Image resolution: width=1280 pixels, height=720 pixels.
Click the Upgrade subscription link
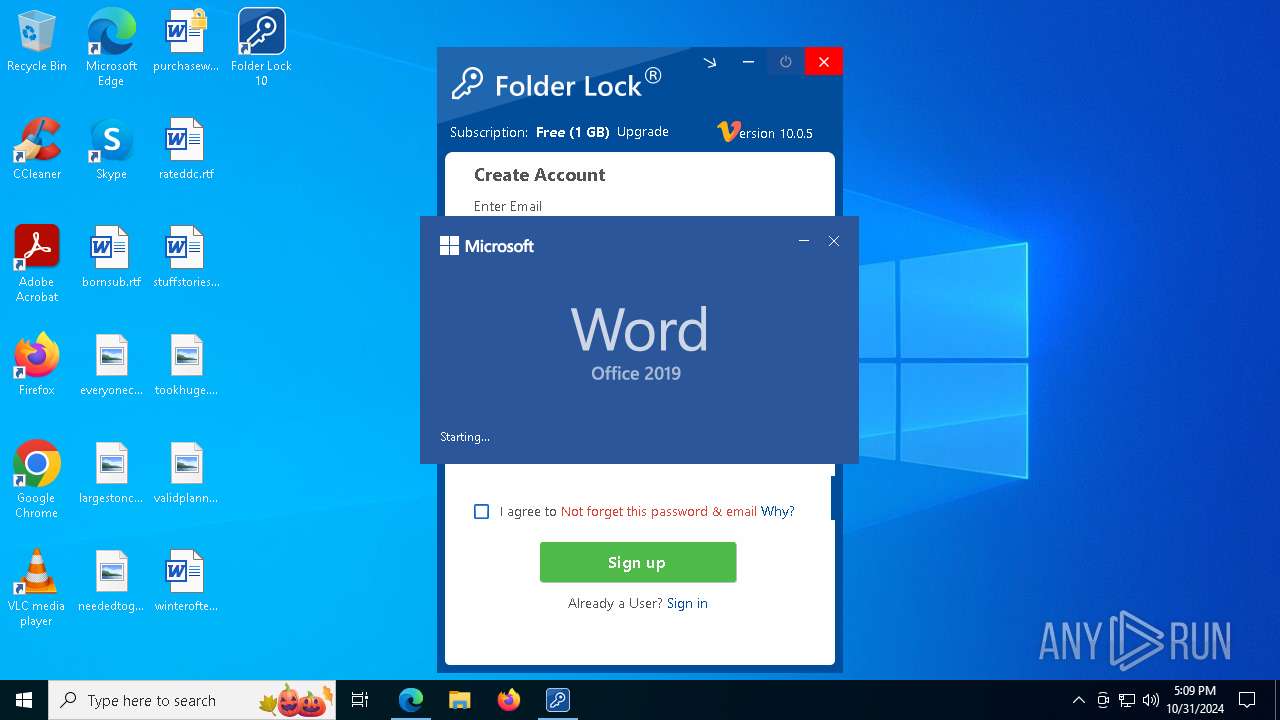643,132
